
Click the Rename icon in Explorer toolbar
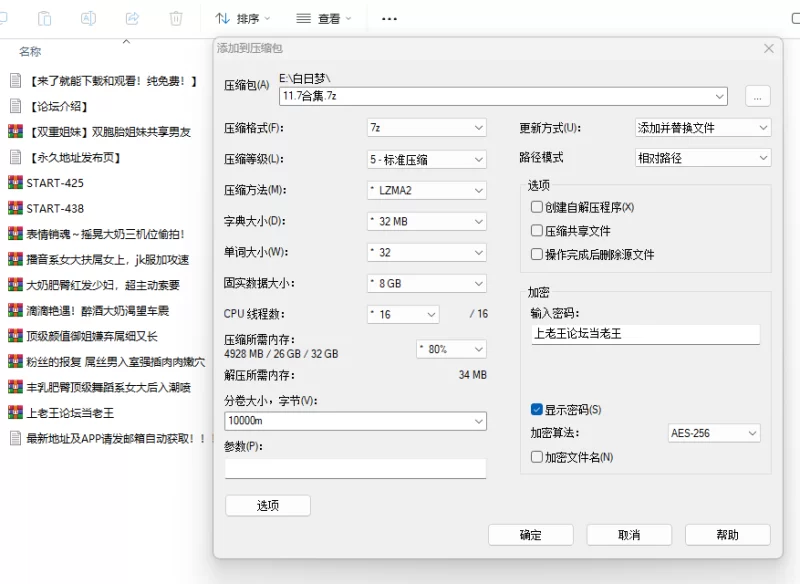click(88, 18)
